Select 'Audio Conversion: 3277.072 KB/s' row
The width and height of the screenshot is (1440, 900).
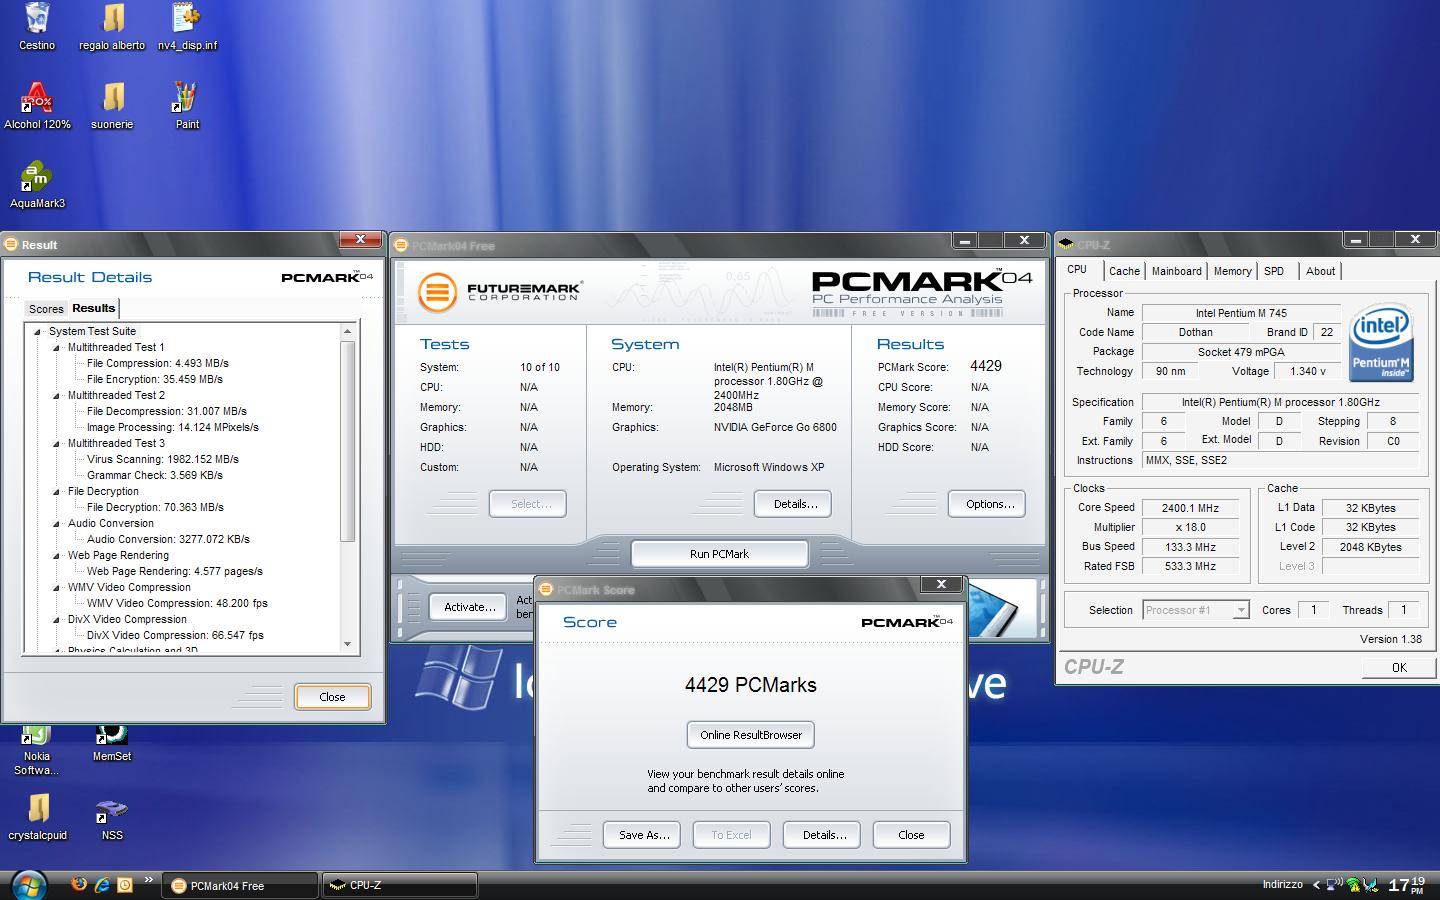point(168,540)
